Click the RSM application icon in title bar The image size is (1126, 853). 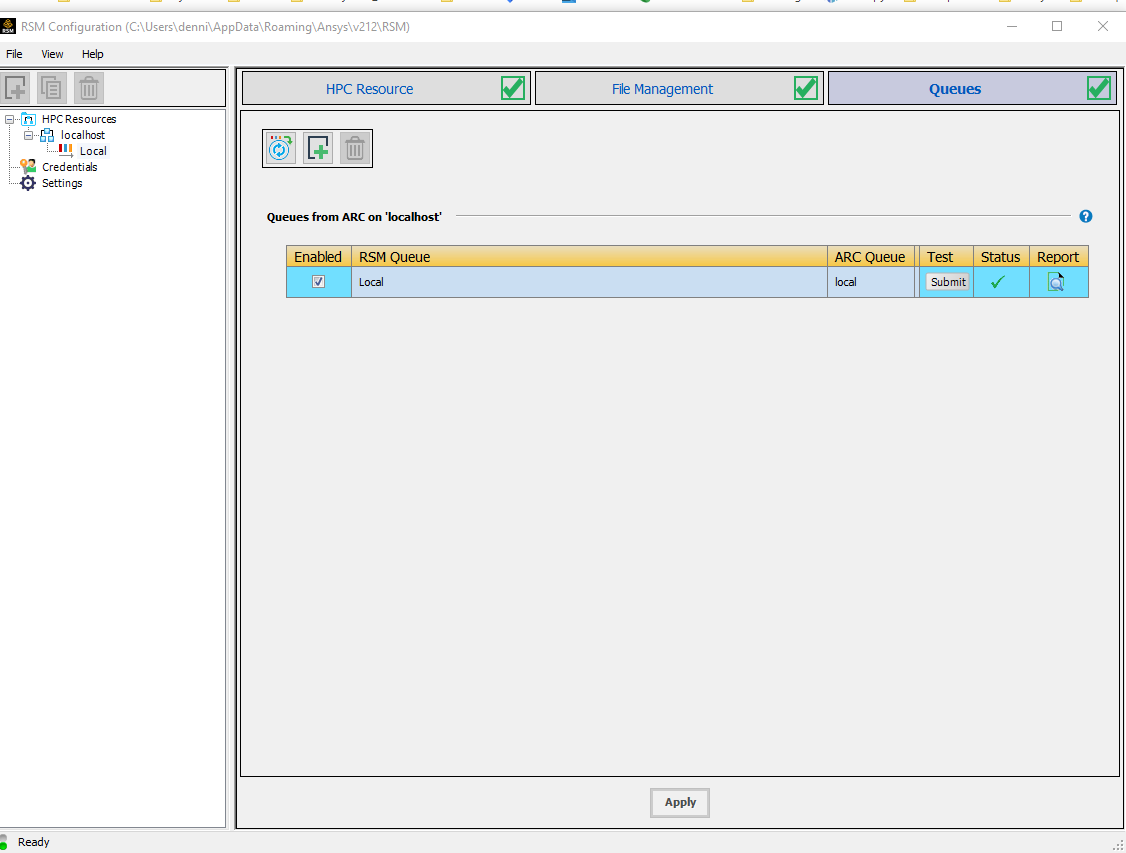8,27
